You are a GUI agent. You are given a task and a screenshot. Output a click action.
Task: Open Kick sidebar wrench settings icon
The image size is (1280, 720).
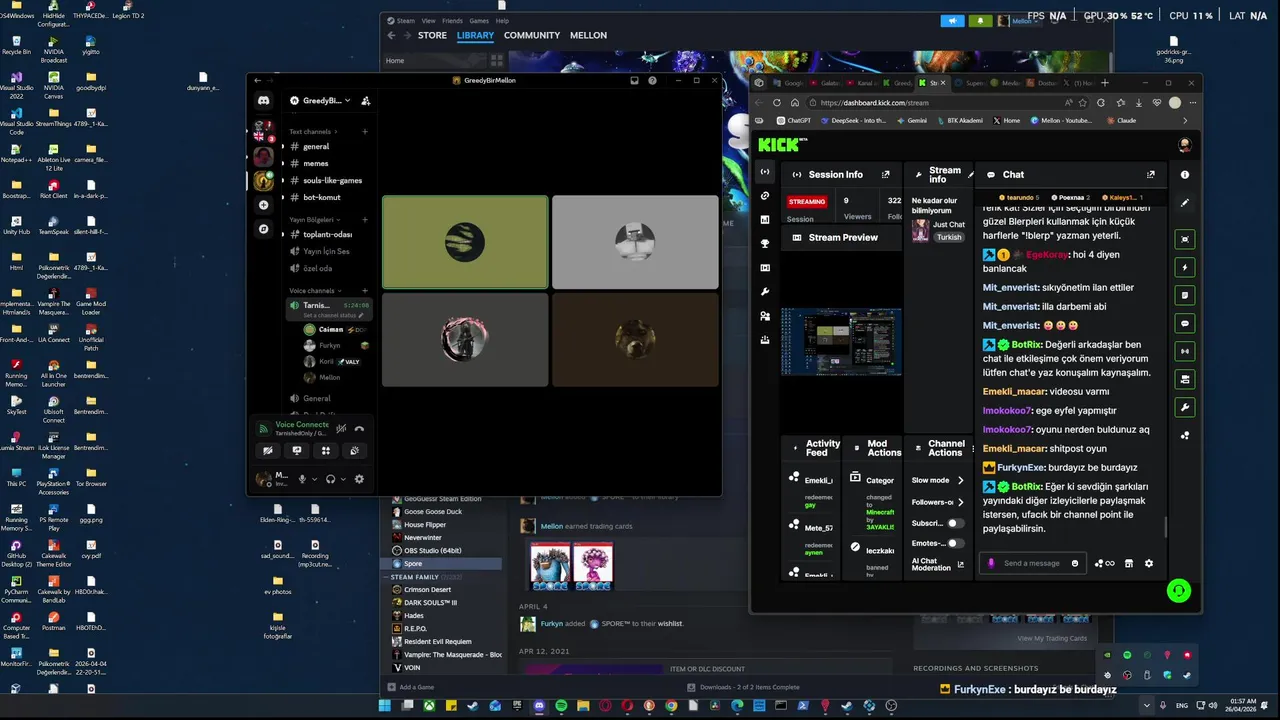click(x=765, y=291)
